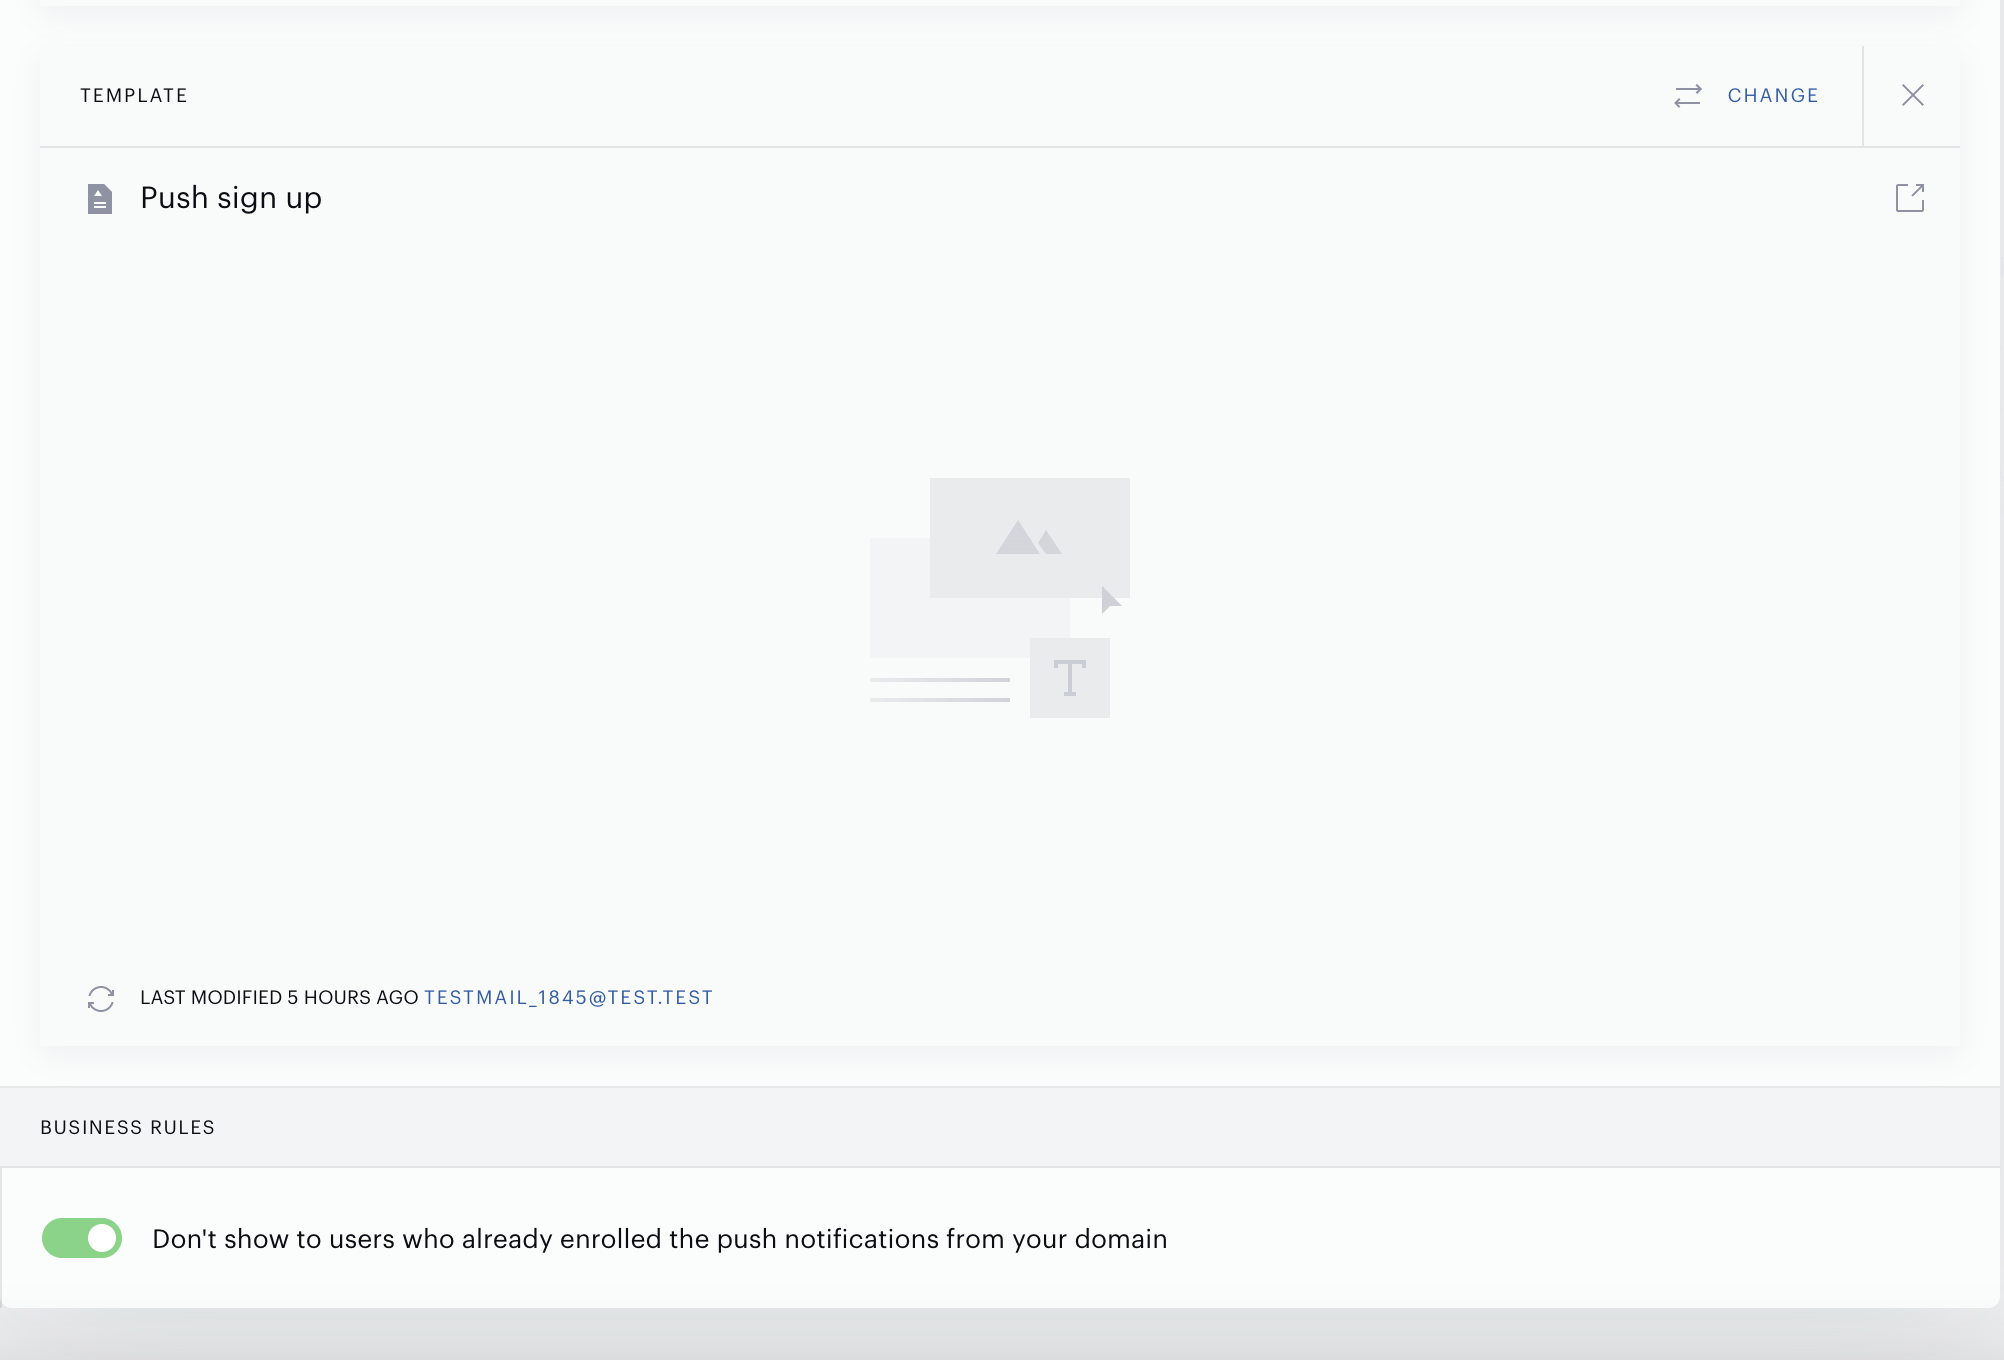Click the Don't show to users rule text
2004x1360 pixels.
point(659,1239)
